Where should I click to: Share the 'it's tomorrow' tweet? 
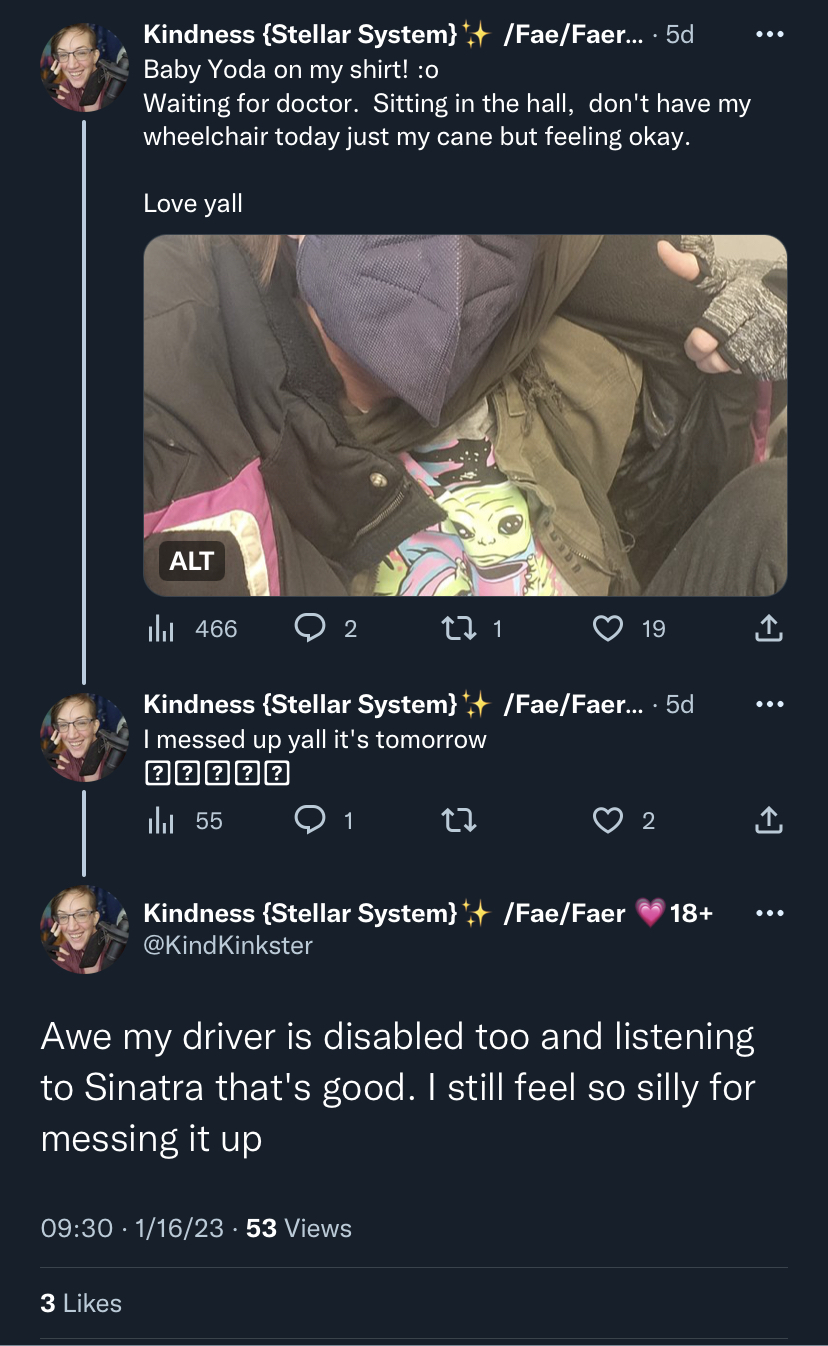coord(767,821)
